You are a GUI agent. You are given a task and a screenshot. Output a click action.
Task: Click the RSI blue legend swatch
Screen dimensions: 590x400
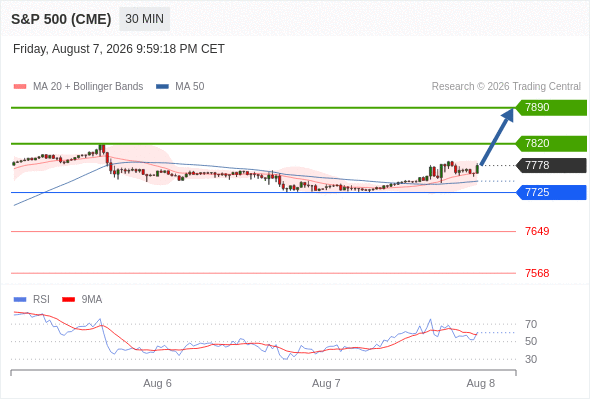click(x=20, y=300)
